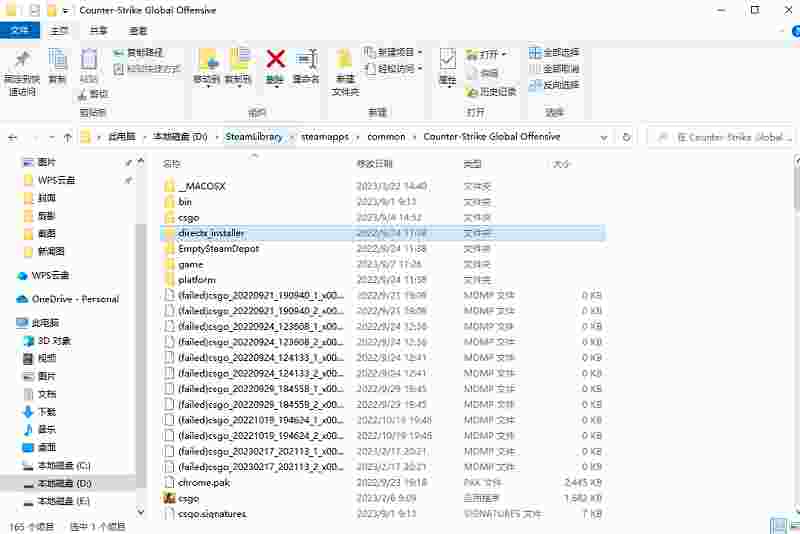Click 复制路径 in the ribbon

pyautogui.click(x=138, y=52)
